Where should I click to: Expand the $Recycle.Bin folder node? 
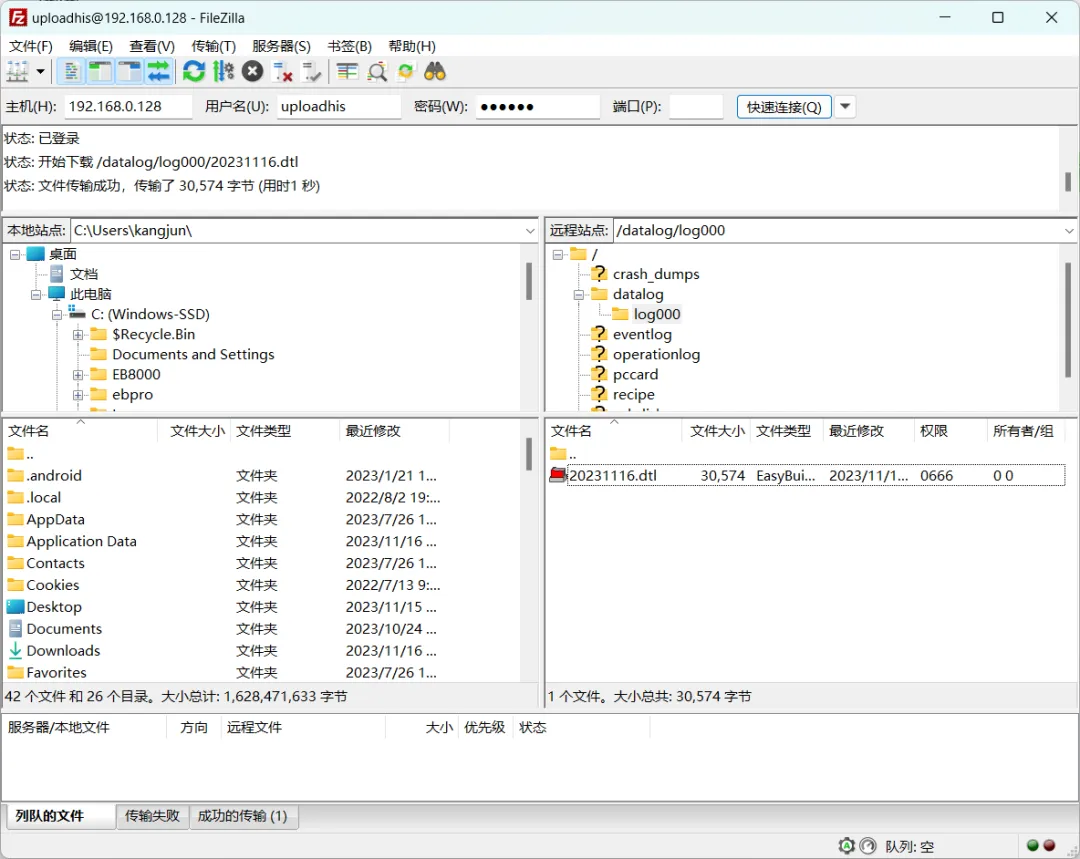point(78,335)
